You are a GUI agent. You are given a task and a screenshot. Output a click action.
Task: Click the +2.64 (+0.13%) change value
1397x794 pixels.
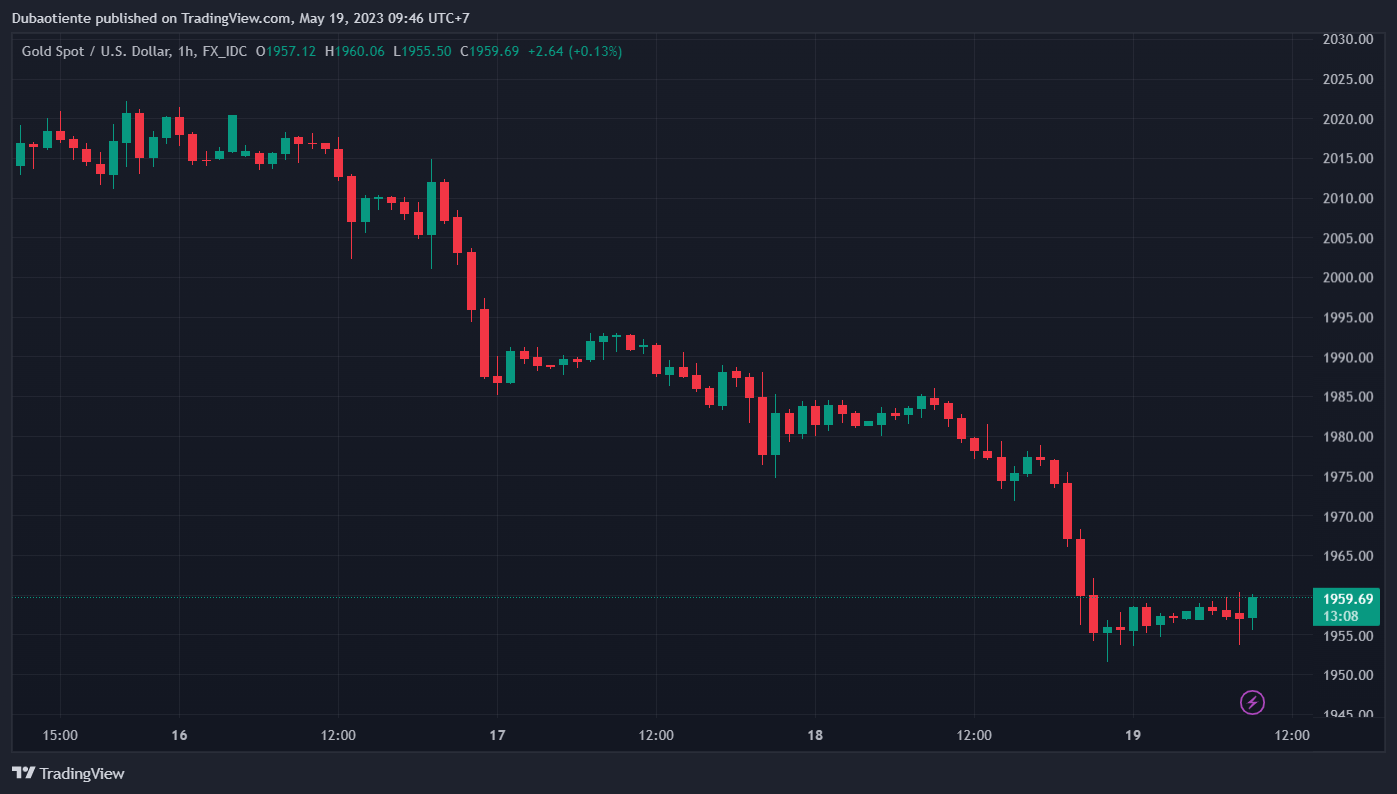[575, 51]
